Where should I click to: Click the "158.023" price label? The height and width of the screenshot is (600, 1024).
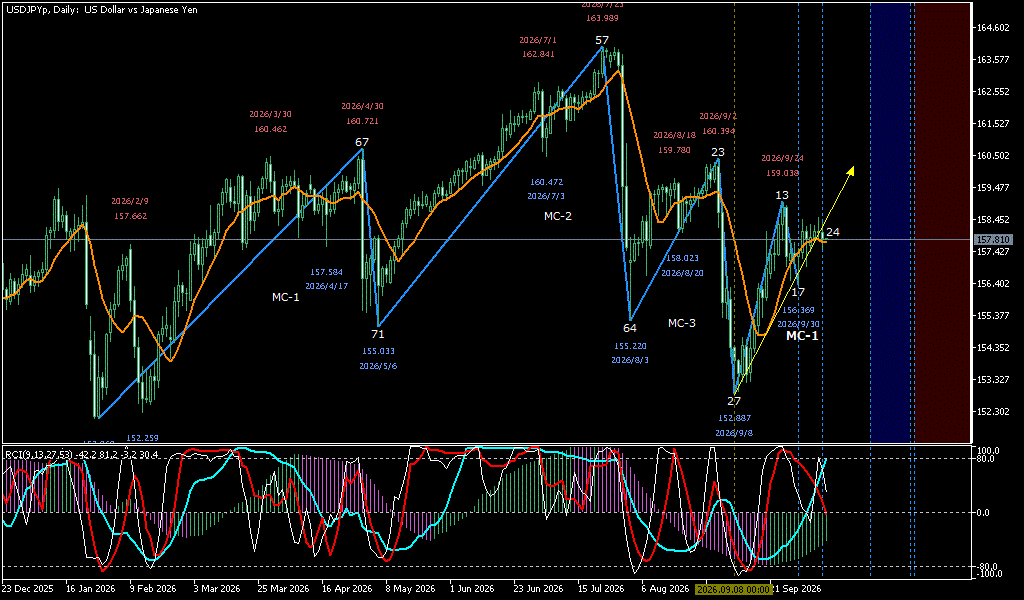682,259
